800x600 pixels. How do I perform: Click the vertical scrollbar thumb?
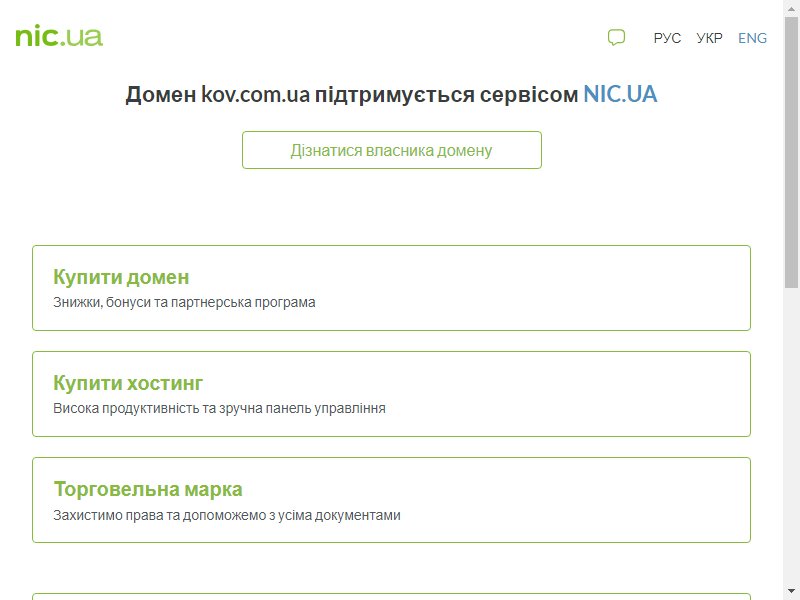pyautogui.click(x=791, y=152)
